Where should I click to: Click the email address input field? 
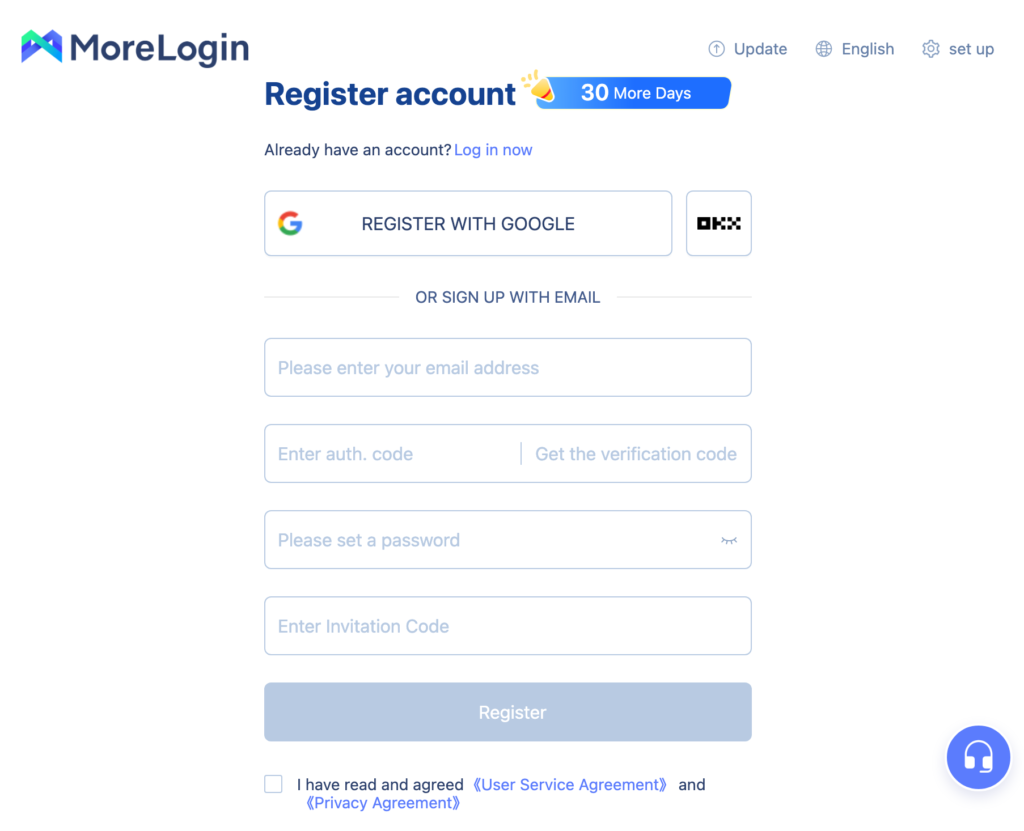[x=507, y=367]
